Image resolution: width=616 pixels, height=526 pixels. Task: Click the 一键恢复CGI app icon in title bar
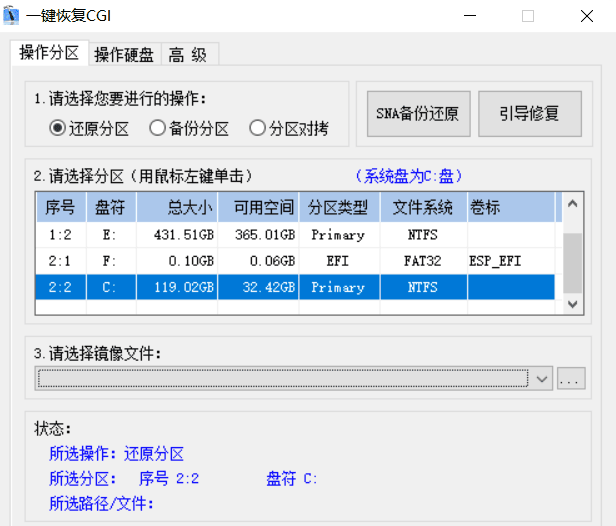point(11,16)
